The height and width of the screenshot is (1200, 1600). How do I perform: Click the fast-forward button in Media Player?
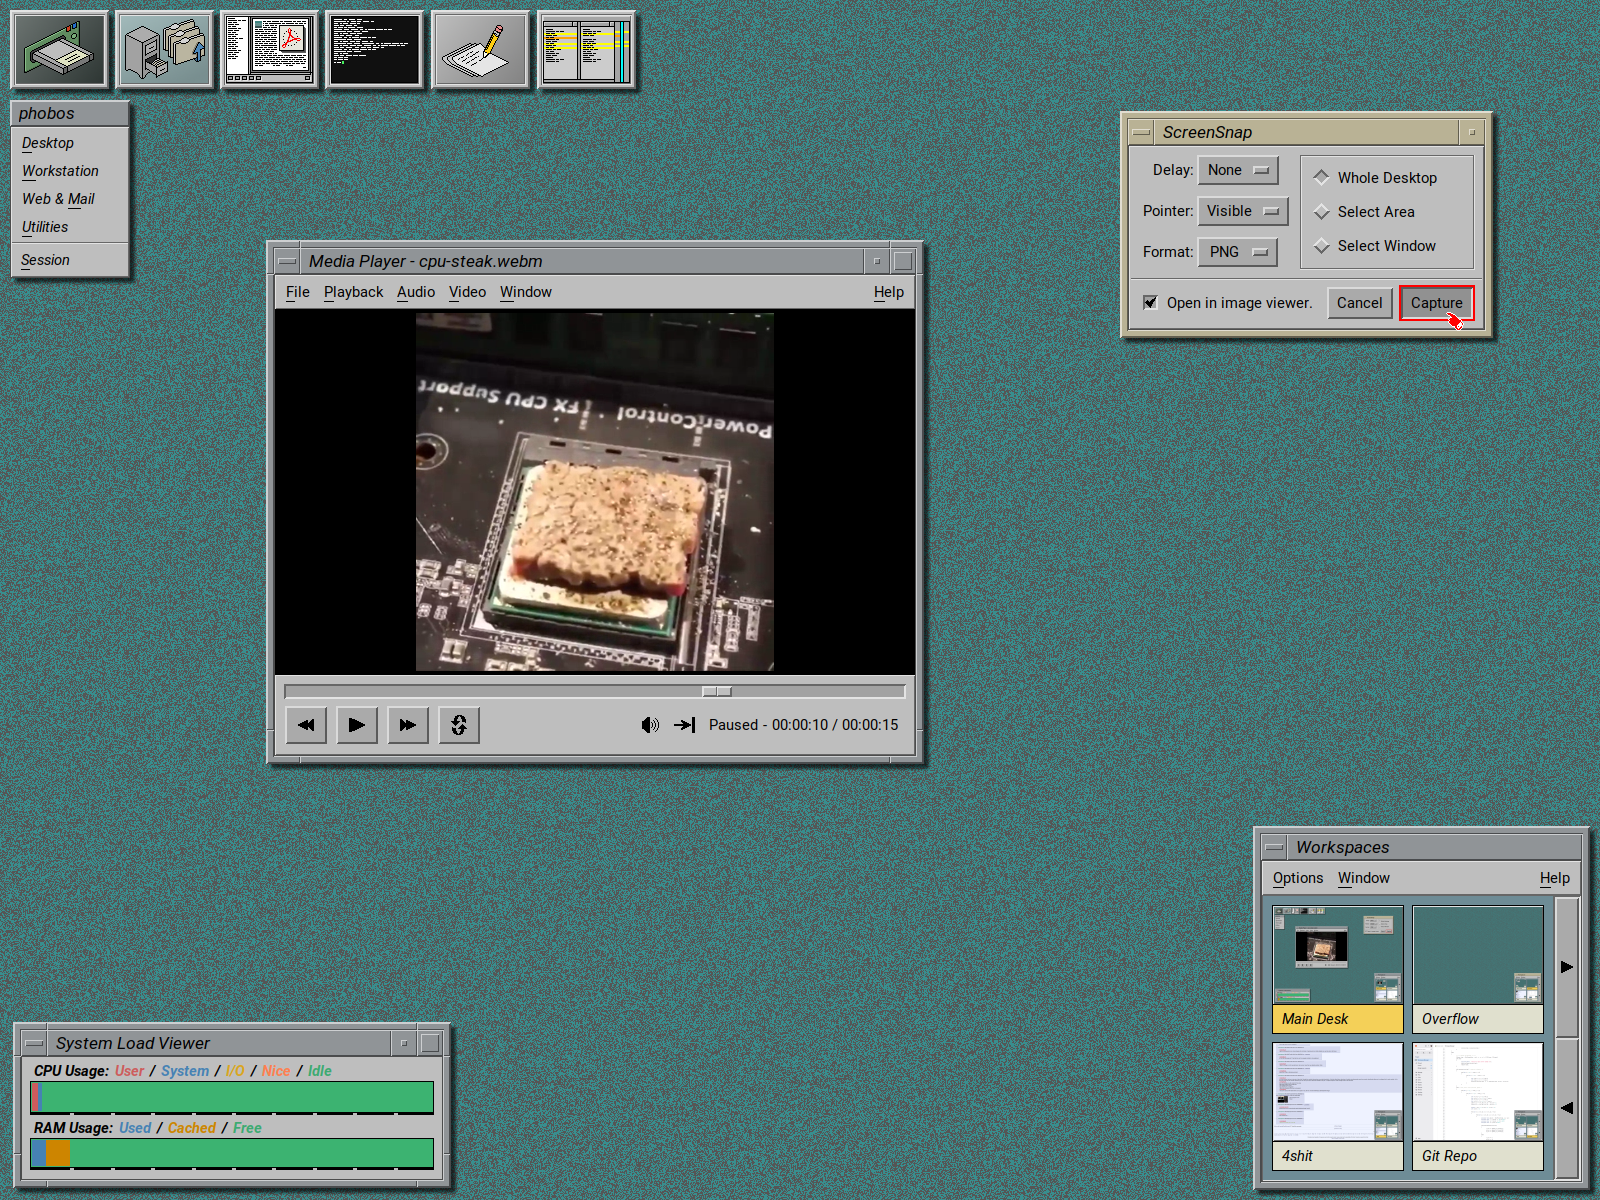tap(407, 725)
